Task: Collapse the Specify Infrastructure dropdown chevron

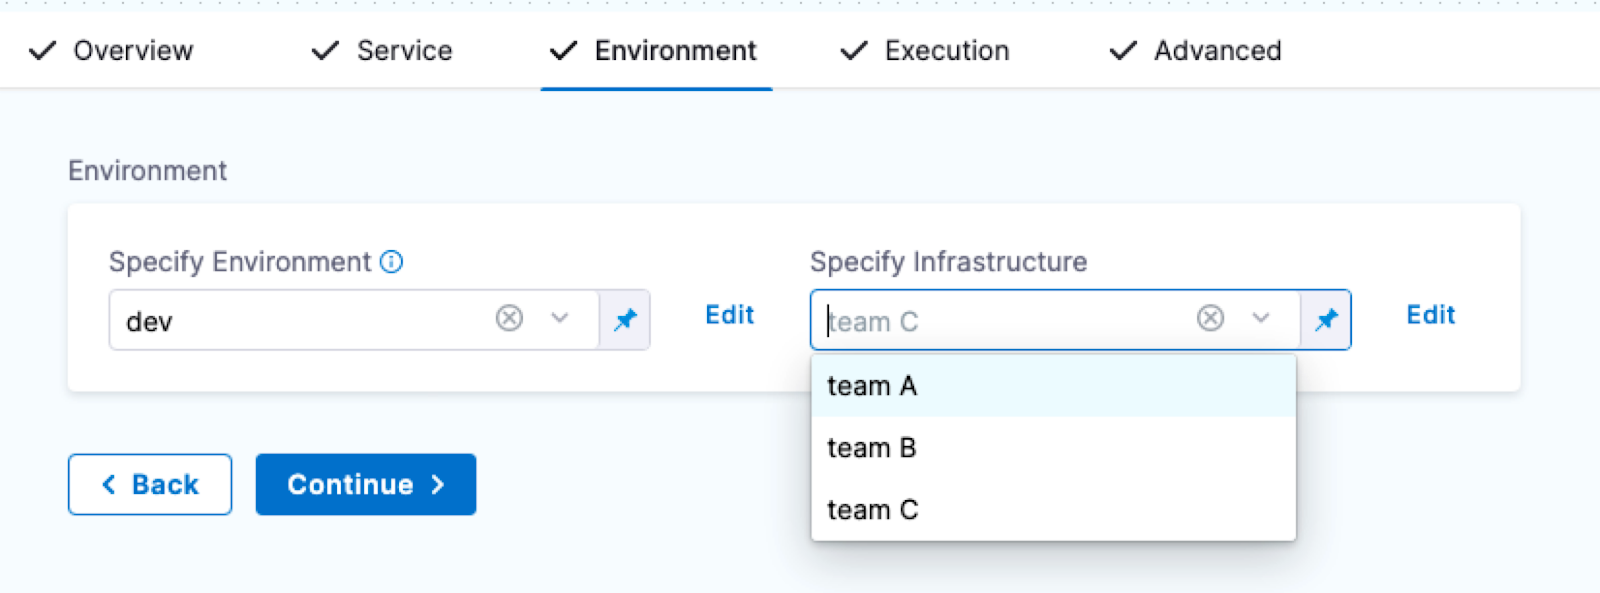Action: point(1261,319)
